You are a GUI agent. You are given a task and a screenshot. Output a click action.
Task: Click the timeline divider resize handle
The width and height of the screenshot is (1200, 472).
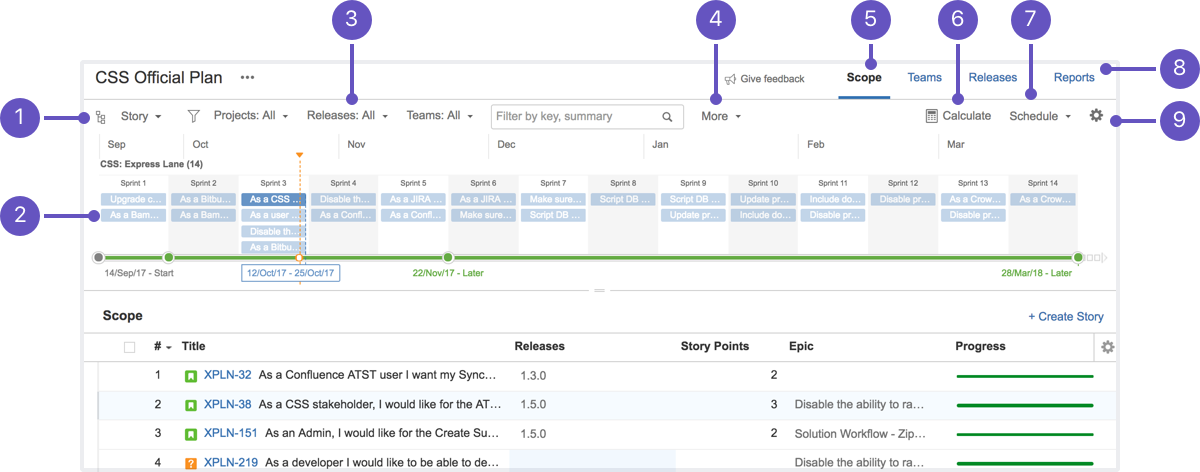(x=600, y=291)
